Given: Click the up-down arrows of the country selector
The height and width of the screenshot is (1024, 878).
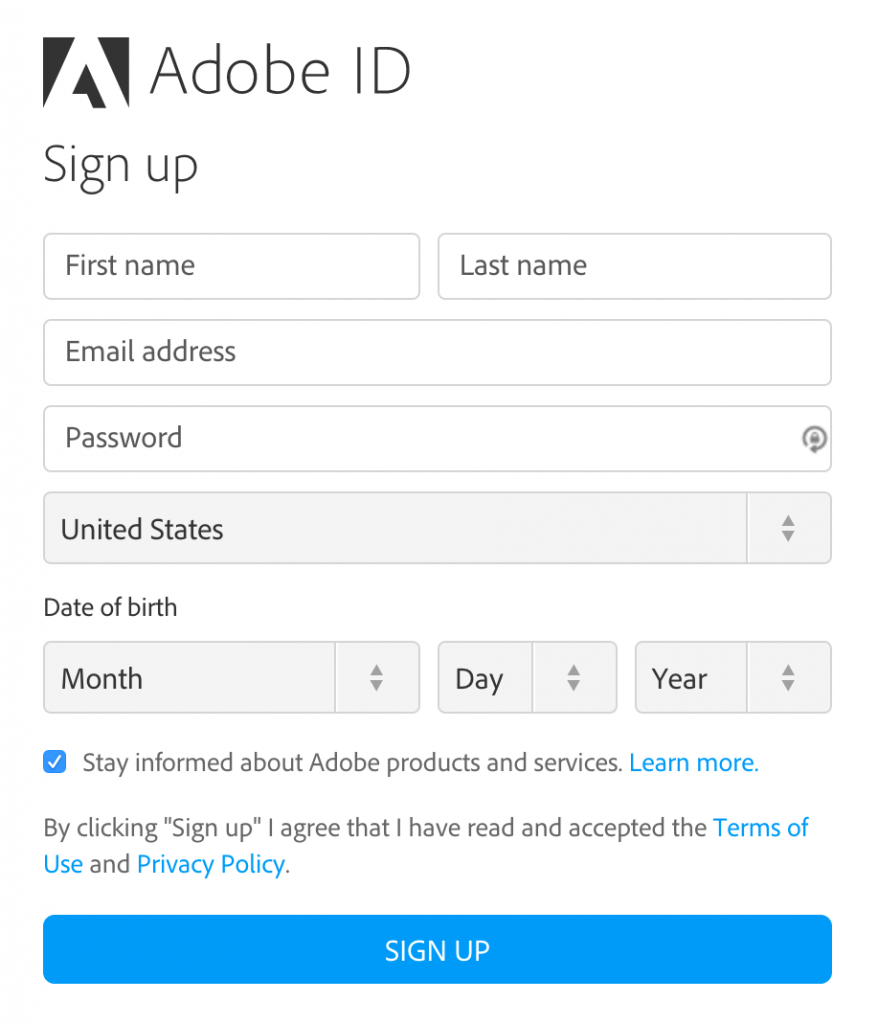Looking at the screenshot, I should click(788, 528).
